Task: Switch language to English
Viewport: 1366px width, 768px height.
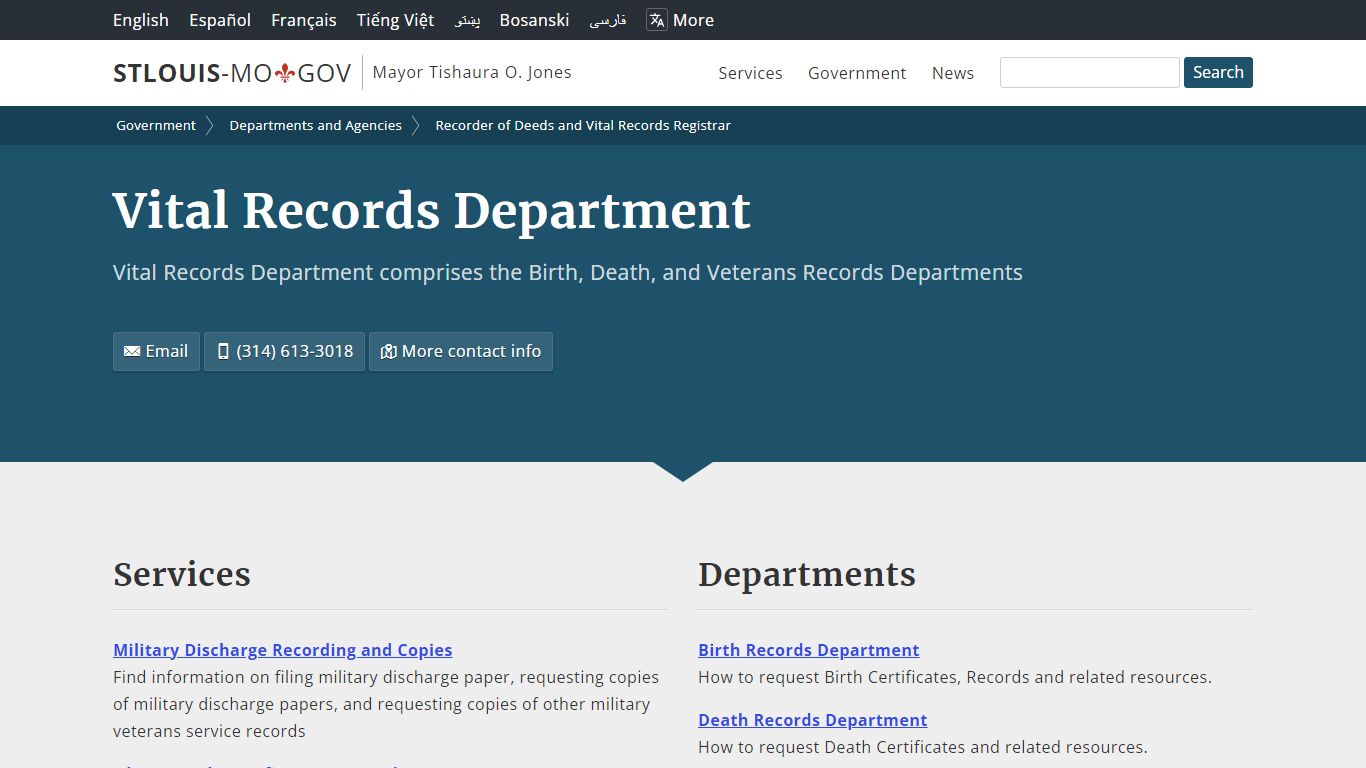Action: [141, 20]
